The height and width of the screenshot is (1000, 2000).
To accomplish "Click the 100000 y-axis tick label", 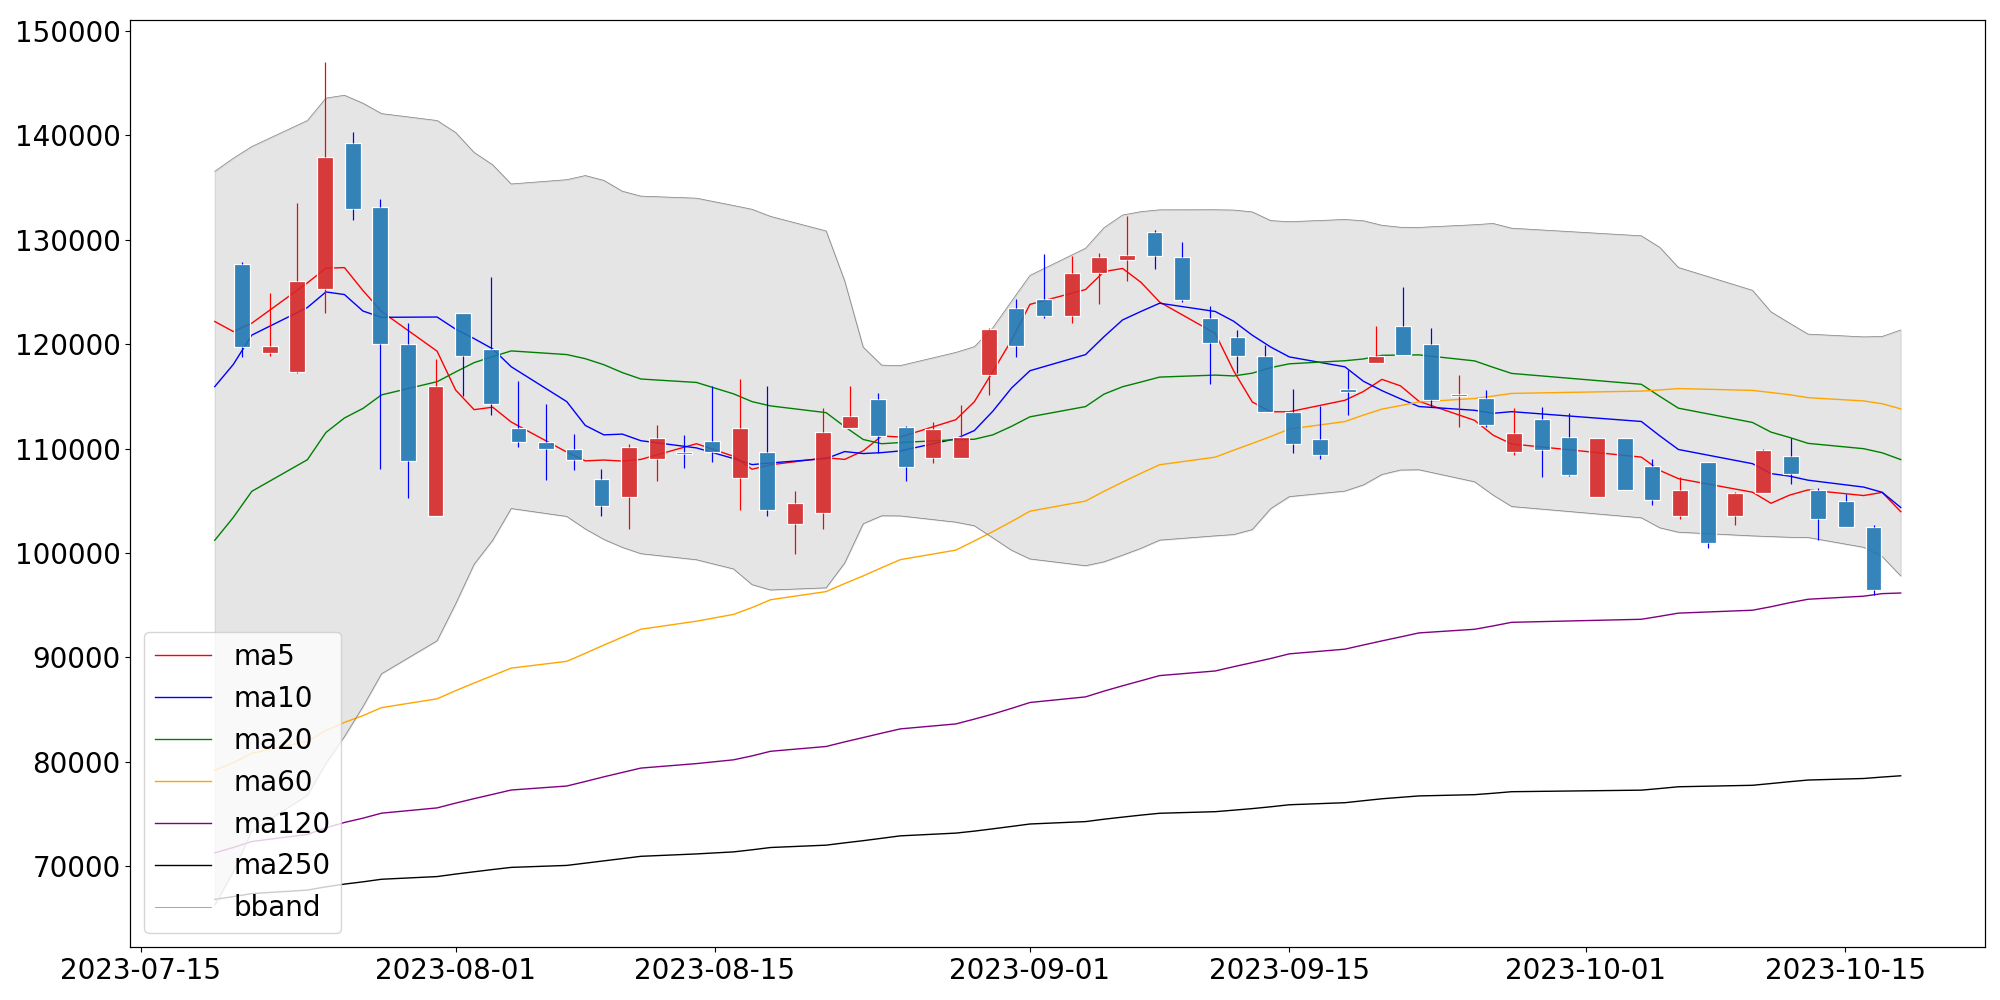I will [68, 554].
